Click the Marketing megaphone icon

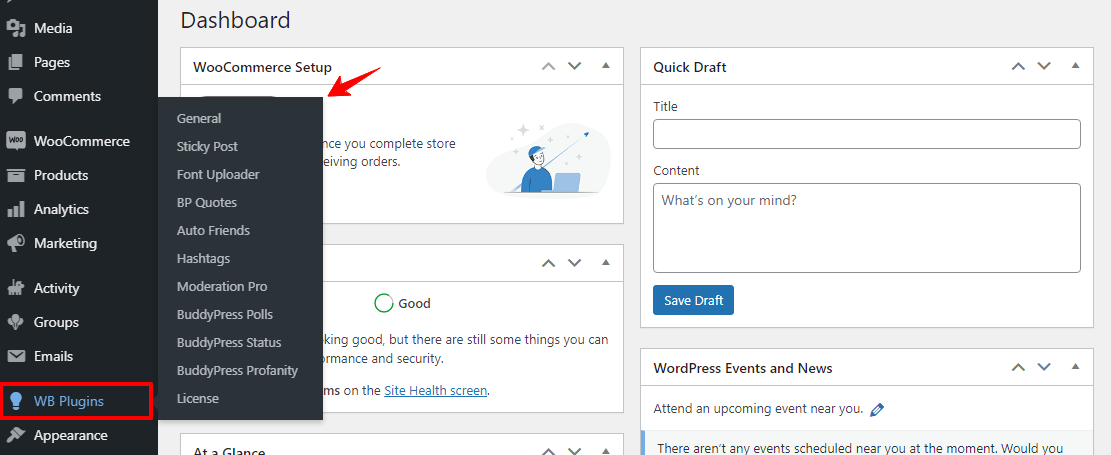(x=16, y=243)
